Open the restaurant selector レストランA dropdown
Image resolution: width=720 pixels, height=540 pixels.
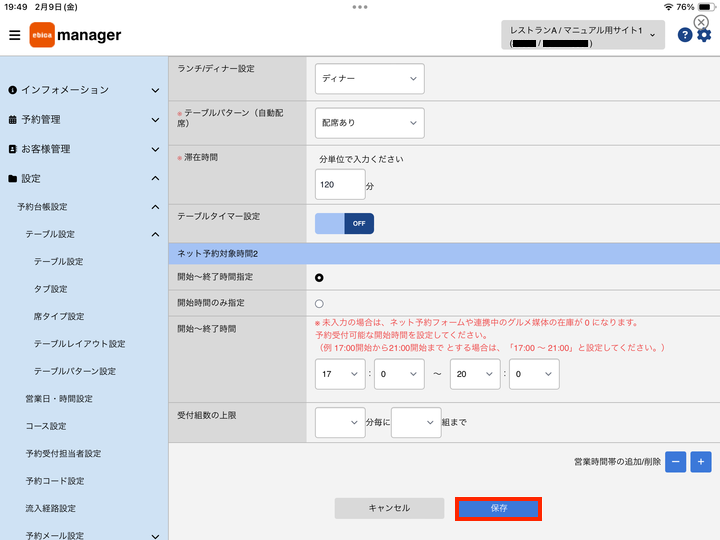(583, 35)
